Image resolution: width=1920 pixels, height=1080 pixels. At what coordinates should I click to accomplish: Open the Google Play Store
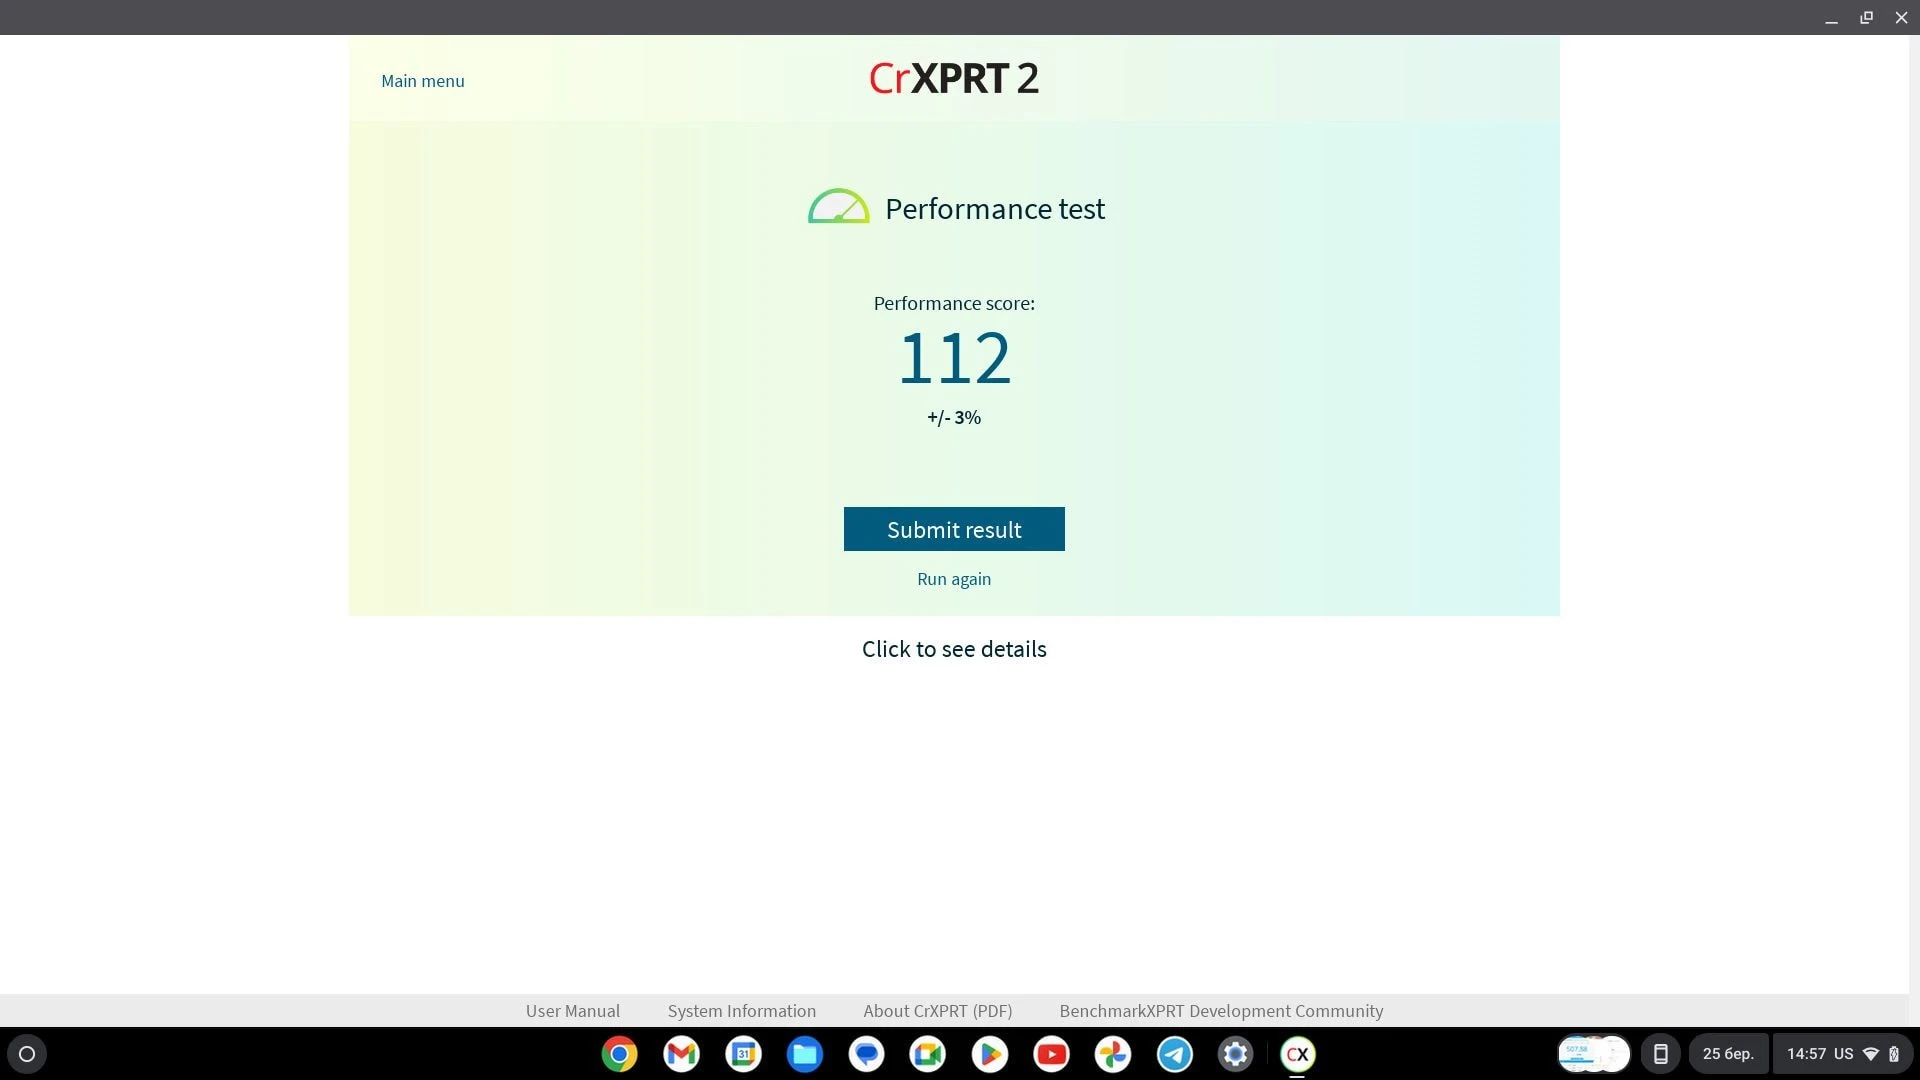click(990, 1054)
